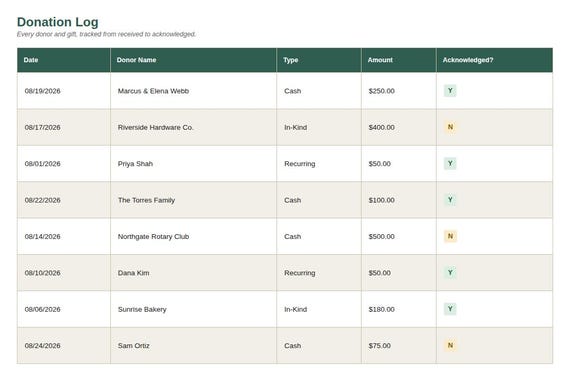The image size is (570, 385).
Task: Click the N badge for Northgate Rotary Club
Action: 450,236
